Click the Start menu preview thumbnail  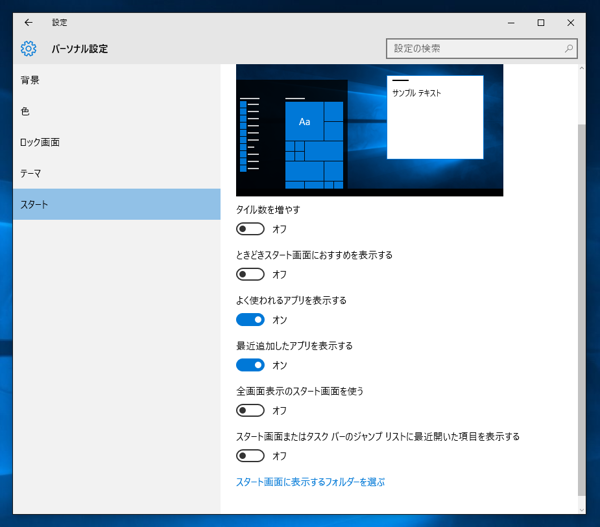click(x=370, y=130)
